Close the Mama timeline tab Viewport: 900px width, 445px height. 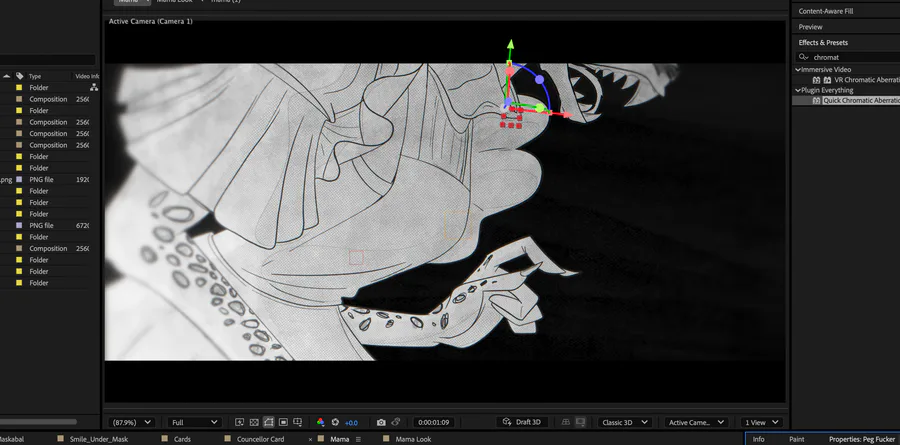pyautogui.click(x=311, y=439)
